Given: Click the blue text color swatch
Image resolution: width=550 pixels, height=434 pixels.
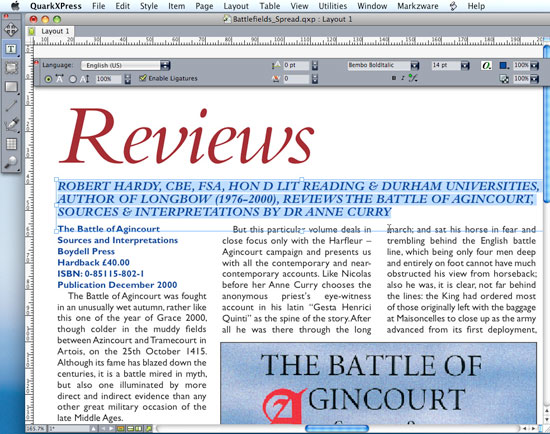Looking at the screenshot, I should (x=504, y=65).
